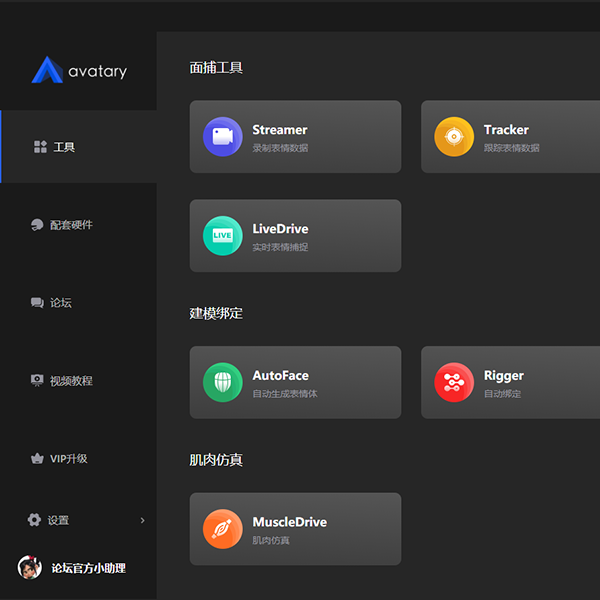The image size is (600, 600).
Task: Click the settings gear icon
Action: (x=34, y=520)
